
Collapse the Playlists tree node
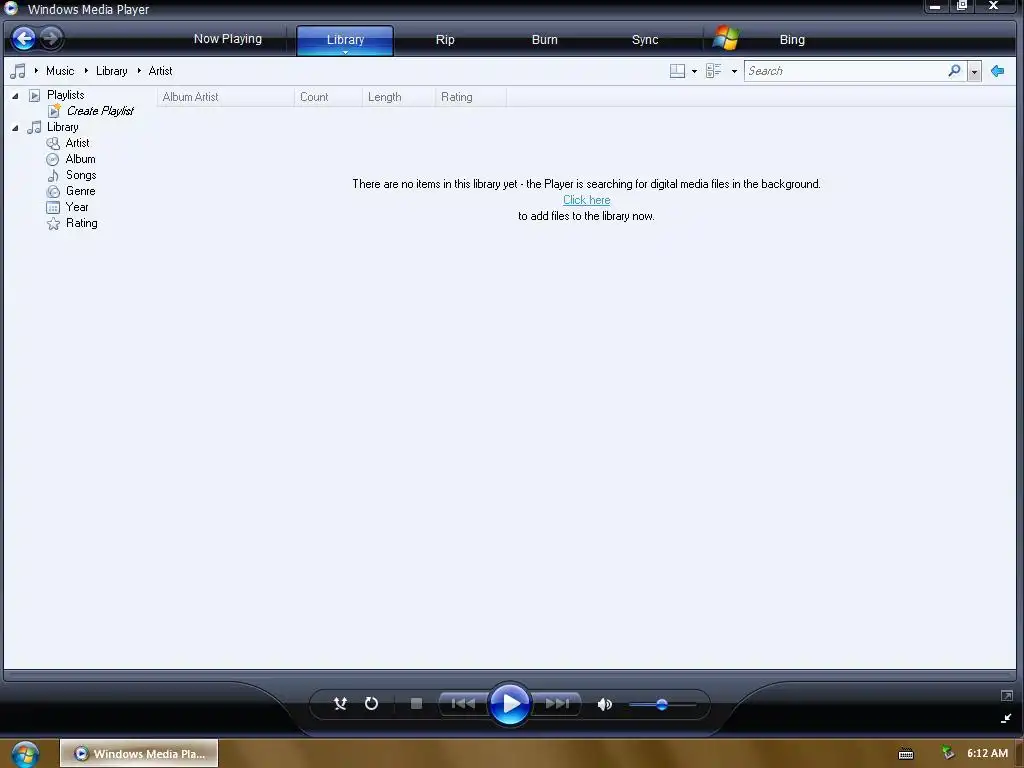click(x=15, y=96)
